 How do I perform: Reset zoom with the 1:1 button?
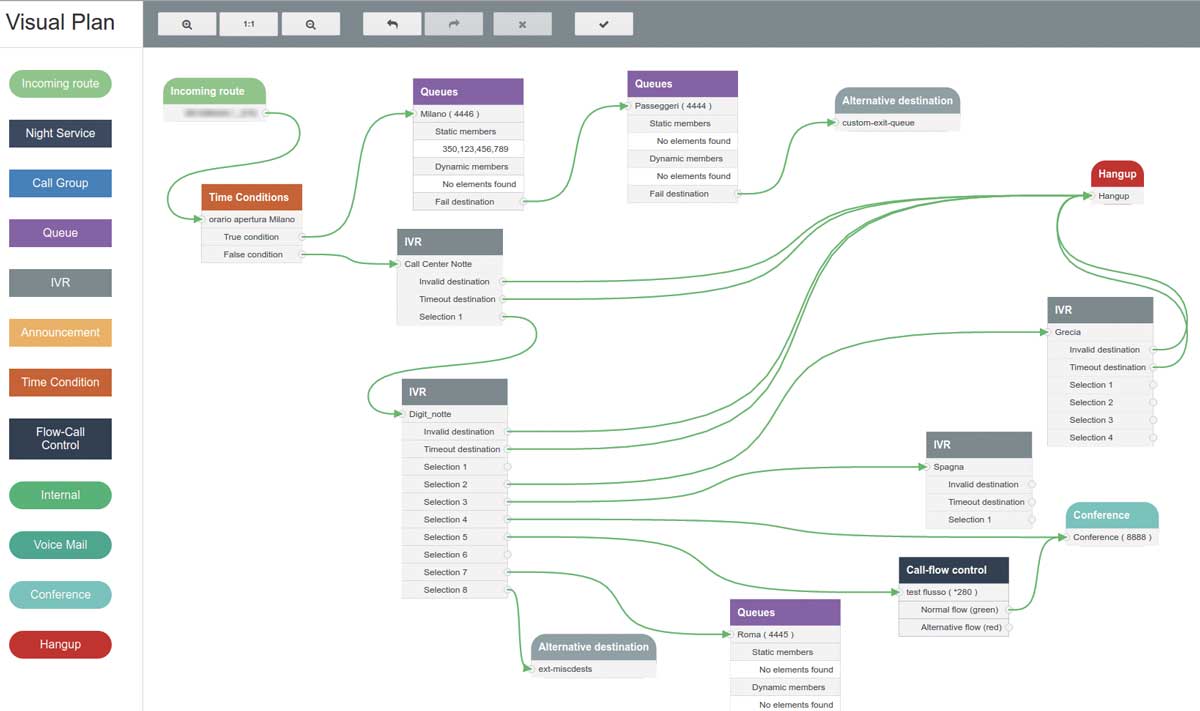[x=249, y=24]
